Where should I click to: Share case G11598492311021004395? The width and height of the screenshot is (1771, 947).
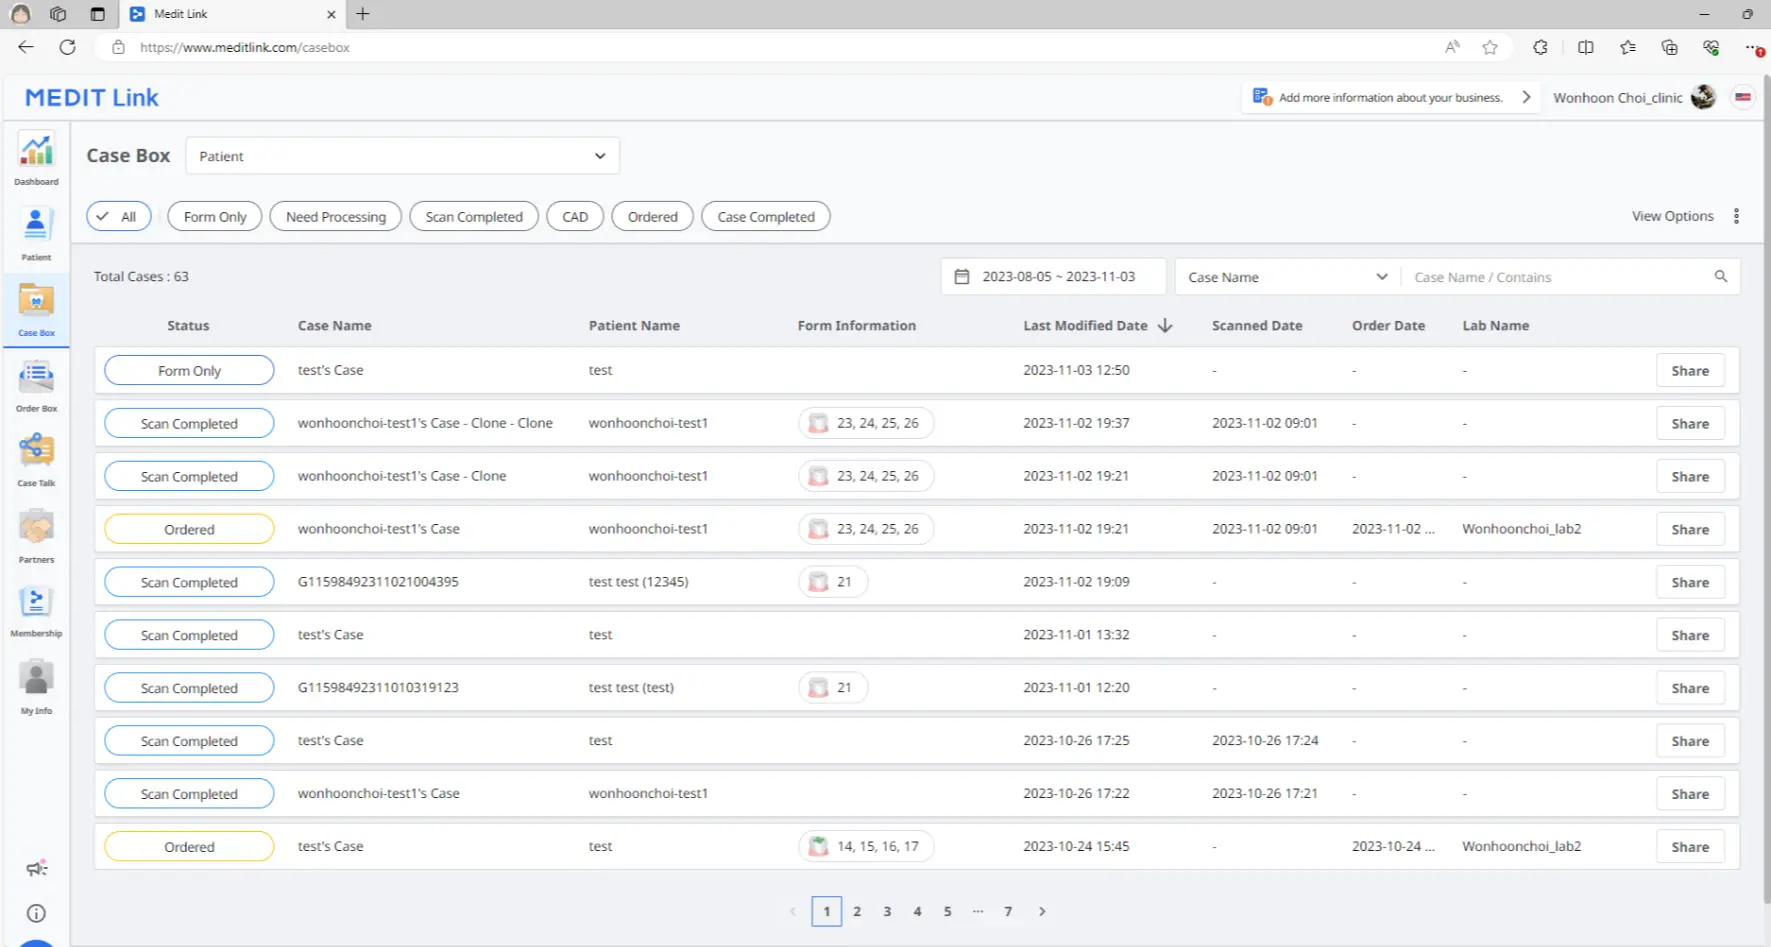click(1690, 582)
